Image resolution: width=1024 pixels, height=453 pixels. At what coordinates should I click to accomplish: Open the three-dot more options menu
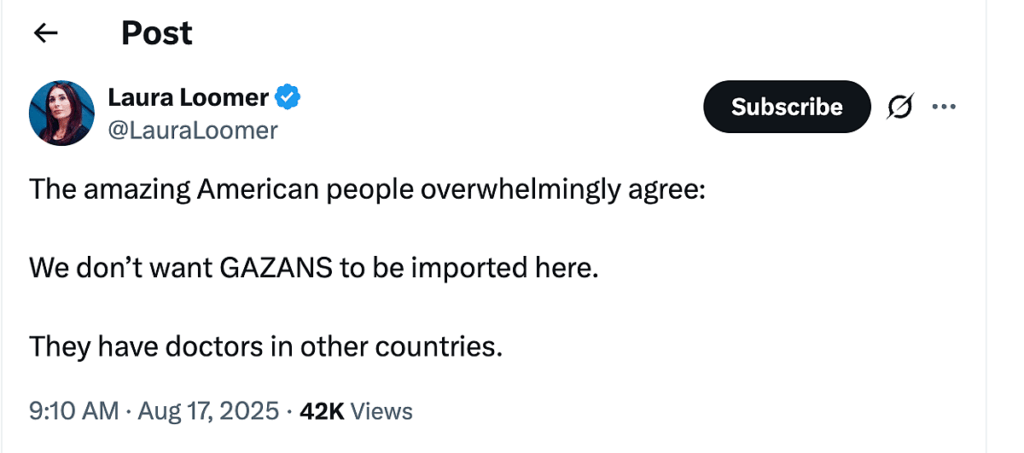(x=944, y=107)
